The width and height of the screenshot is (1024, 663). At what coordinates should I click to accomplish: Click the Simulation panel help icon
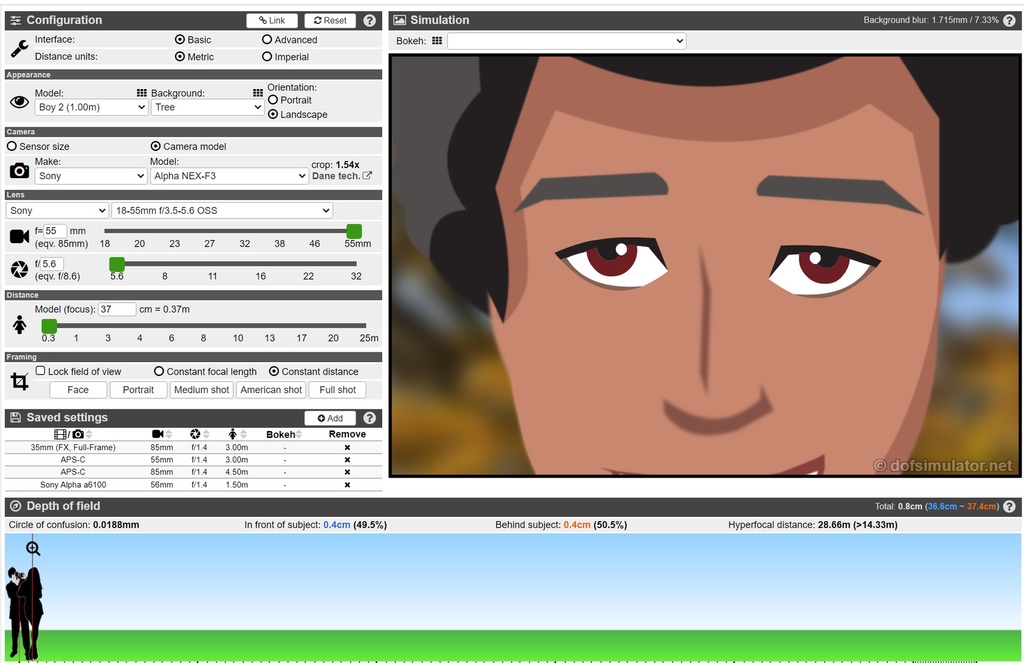[x=1009, y=20]
